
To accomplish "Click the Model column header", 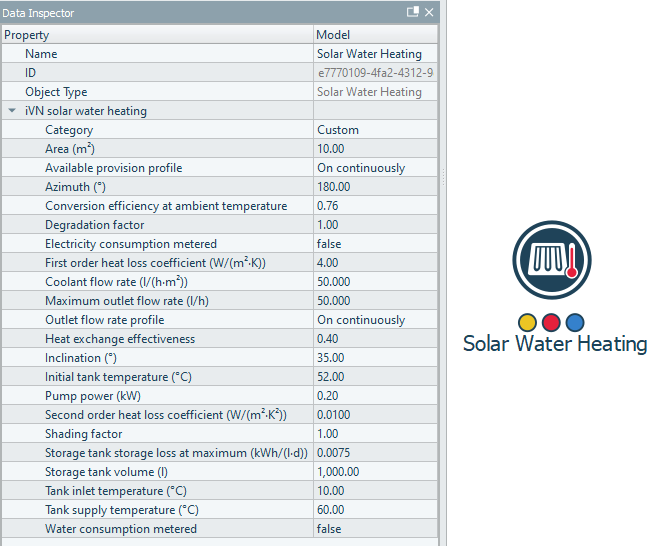I will (376, 35).
